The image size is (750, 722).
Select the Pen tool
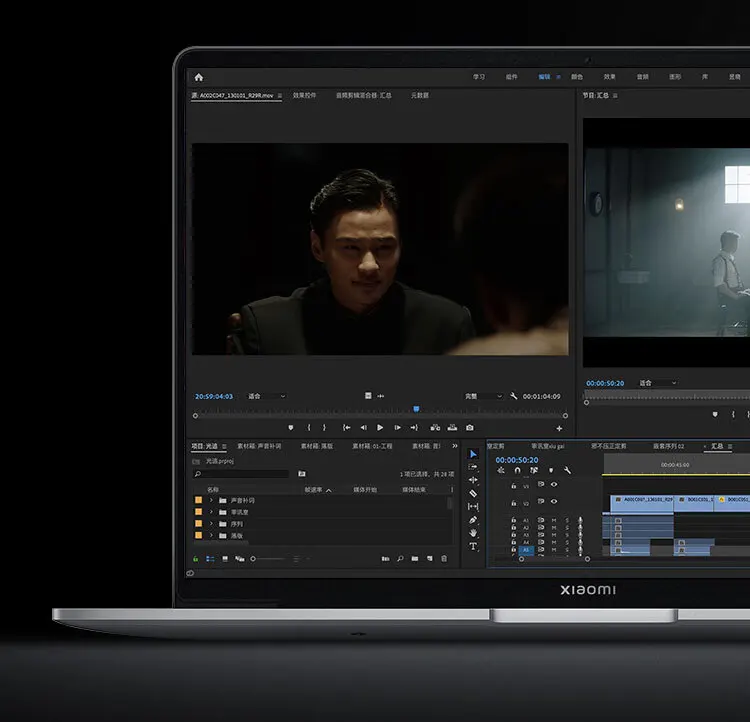click(x=473, y=520)
